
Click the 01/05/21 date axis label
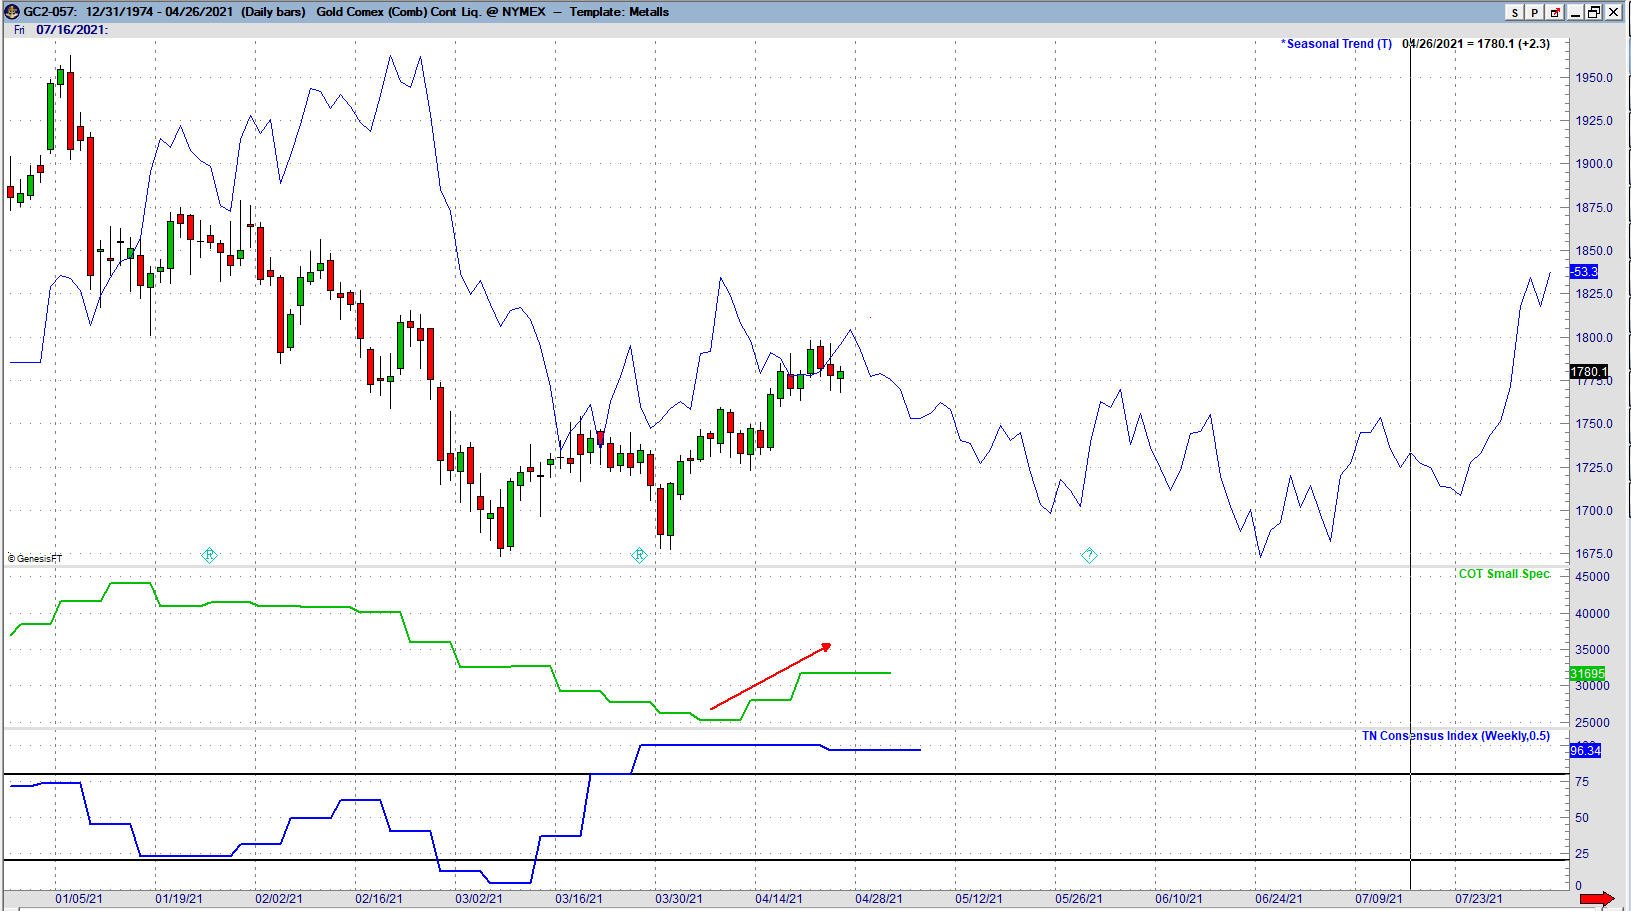tap(79, 899)
